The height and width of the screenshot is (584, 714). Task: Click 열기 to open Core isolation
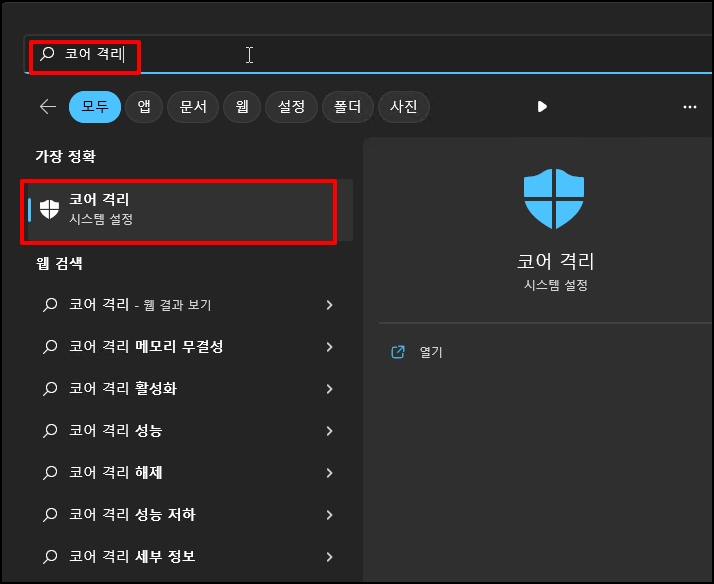431,352
